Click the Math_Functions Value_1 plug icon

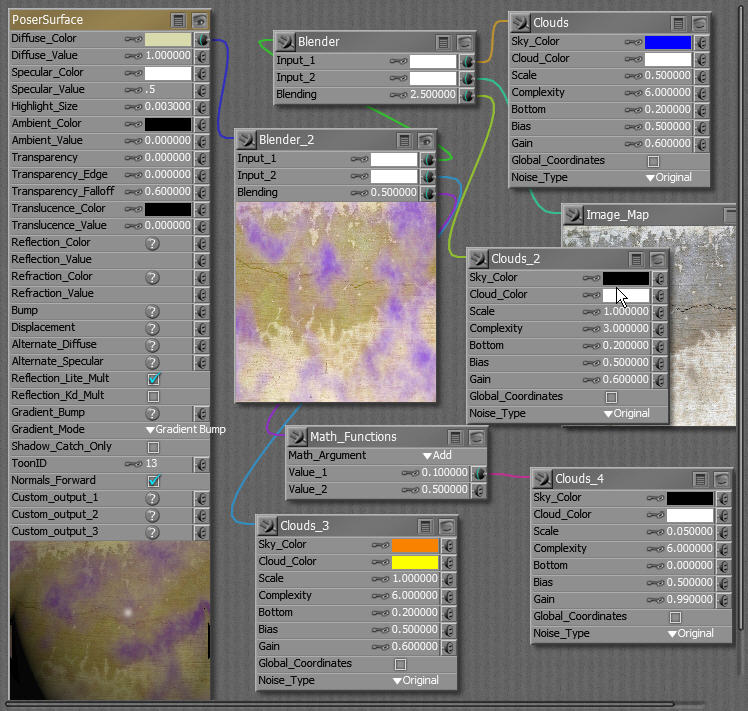coord(479,473)
